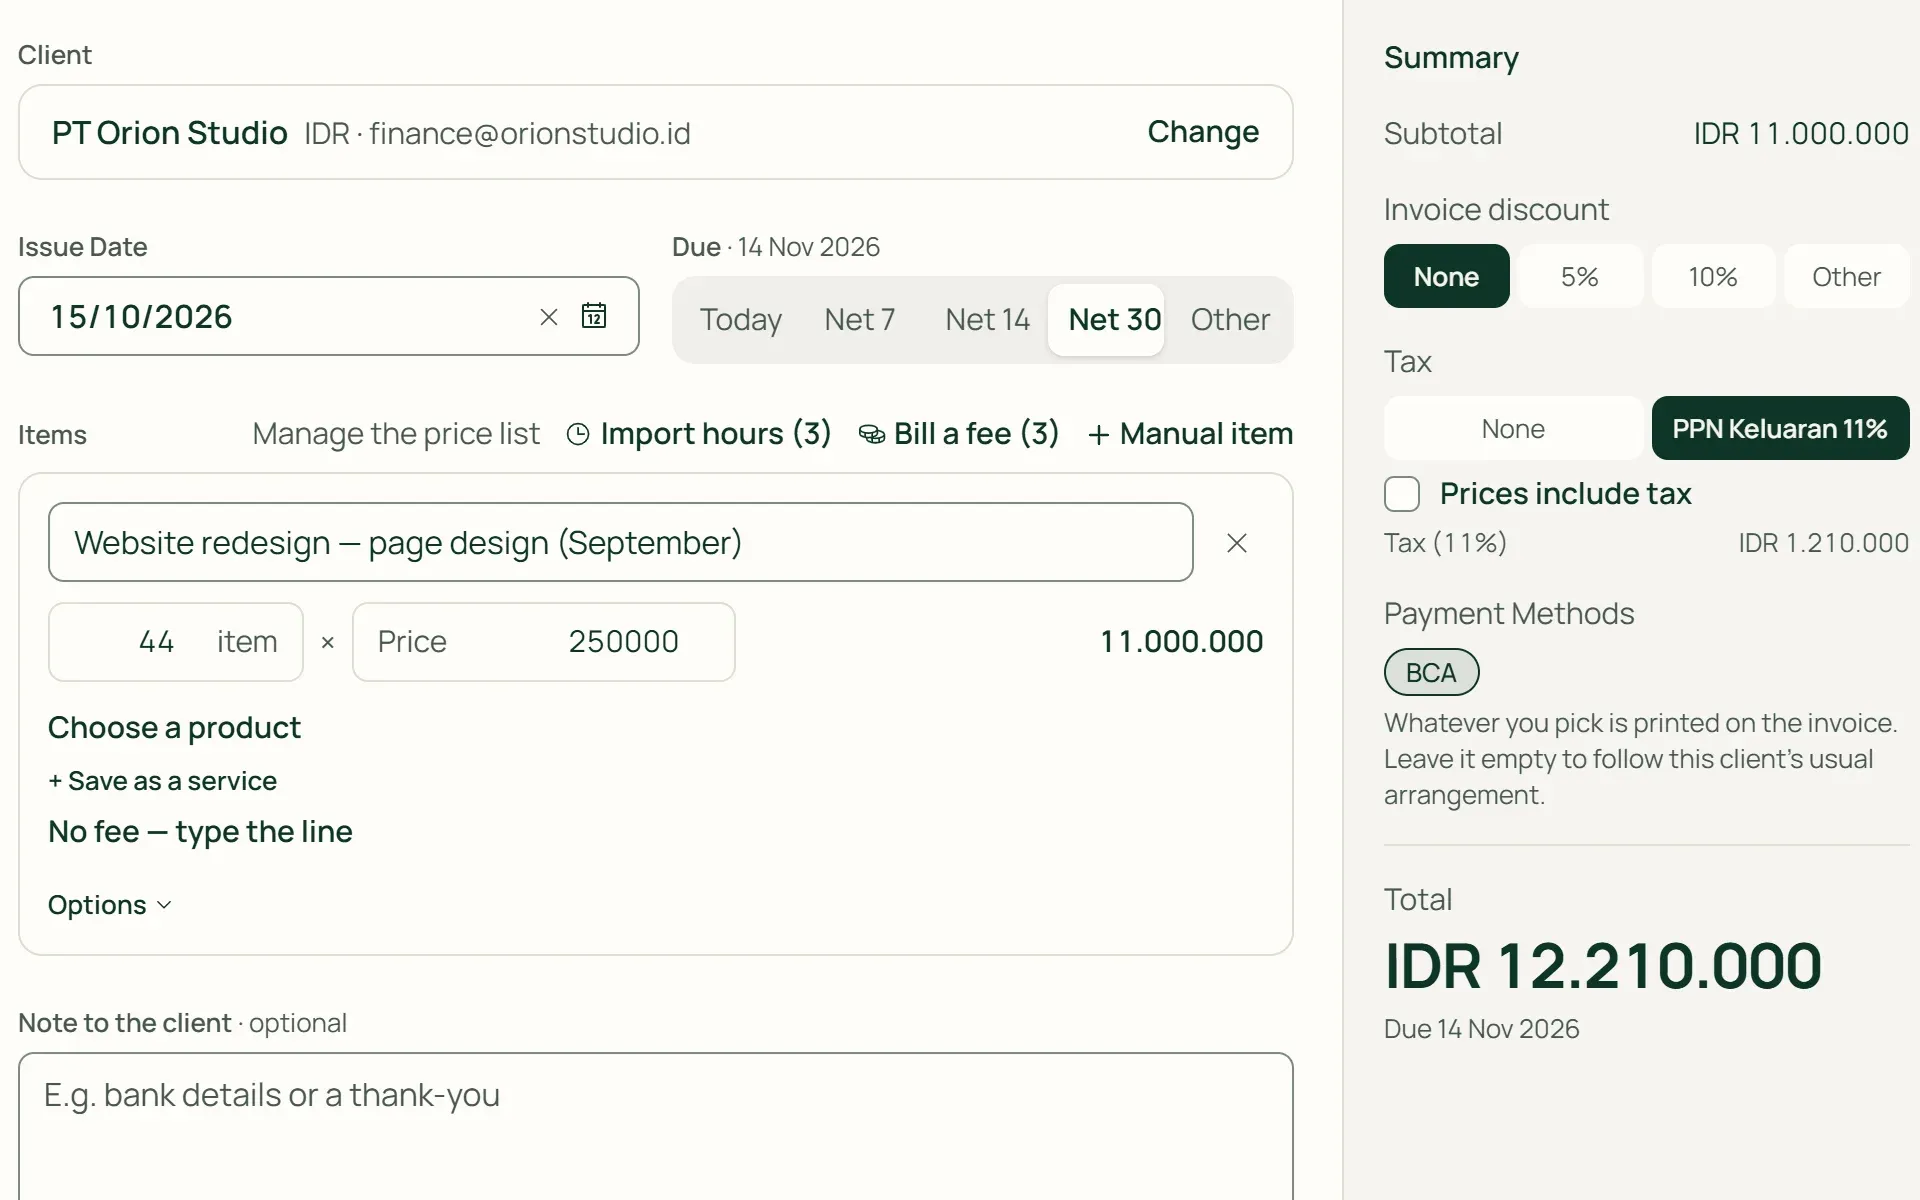Click Save as a service link
1920x1200 pixels.
pos(162,781)
